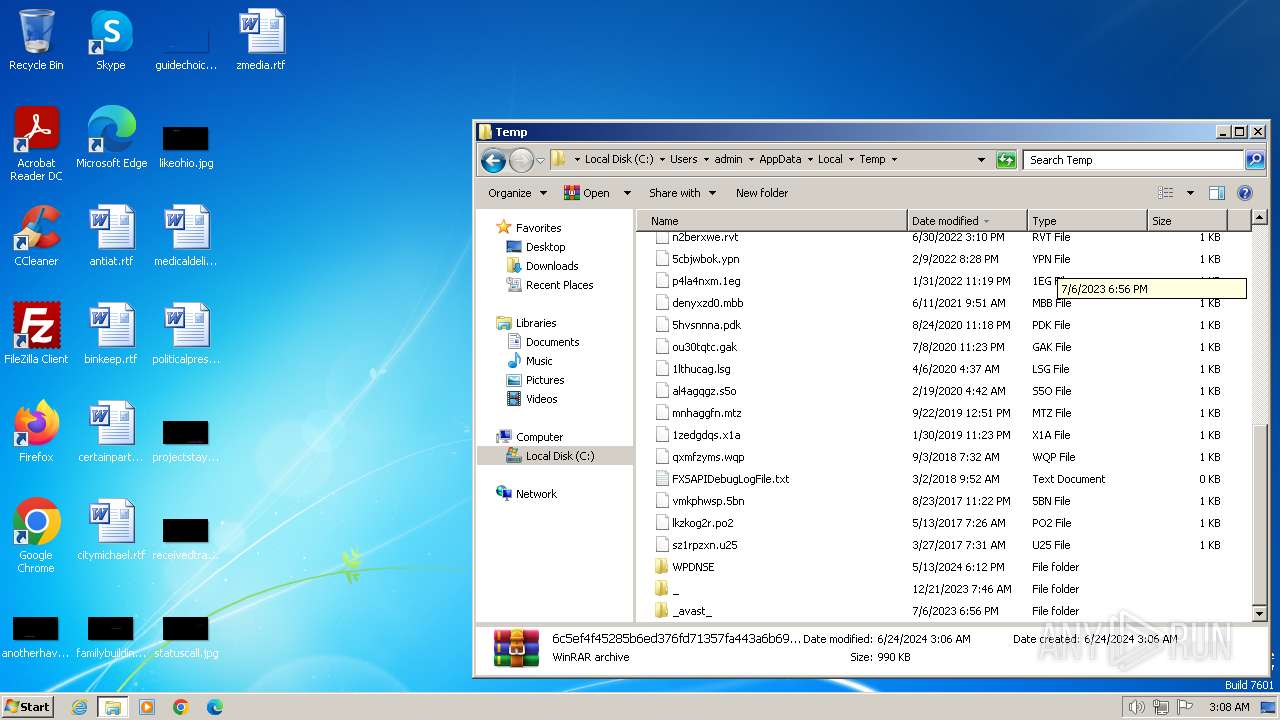Select Pictures library
1280x720 pixels.
click(545, 380)
